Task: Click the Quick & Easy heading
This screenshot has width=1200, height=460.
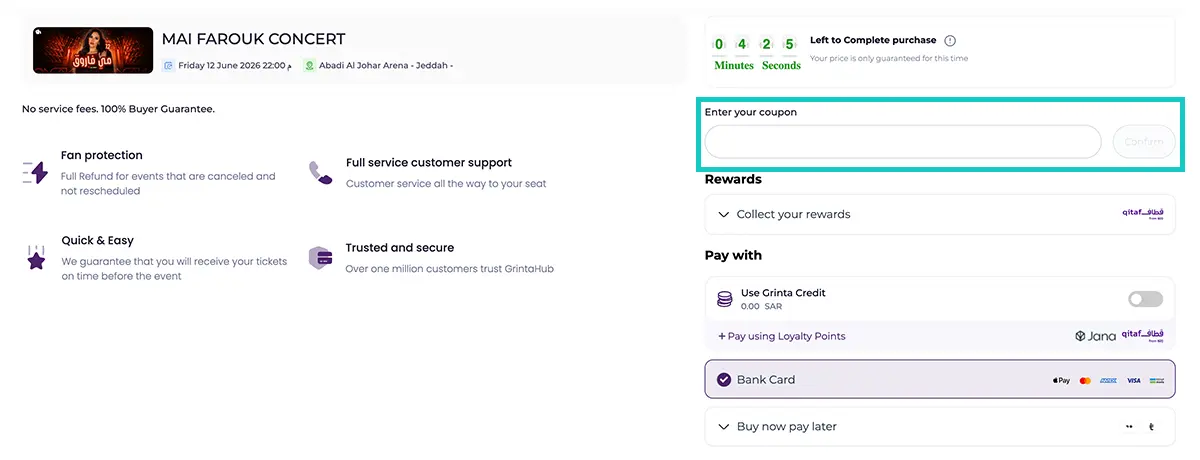Action: (97, 240)
